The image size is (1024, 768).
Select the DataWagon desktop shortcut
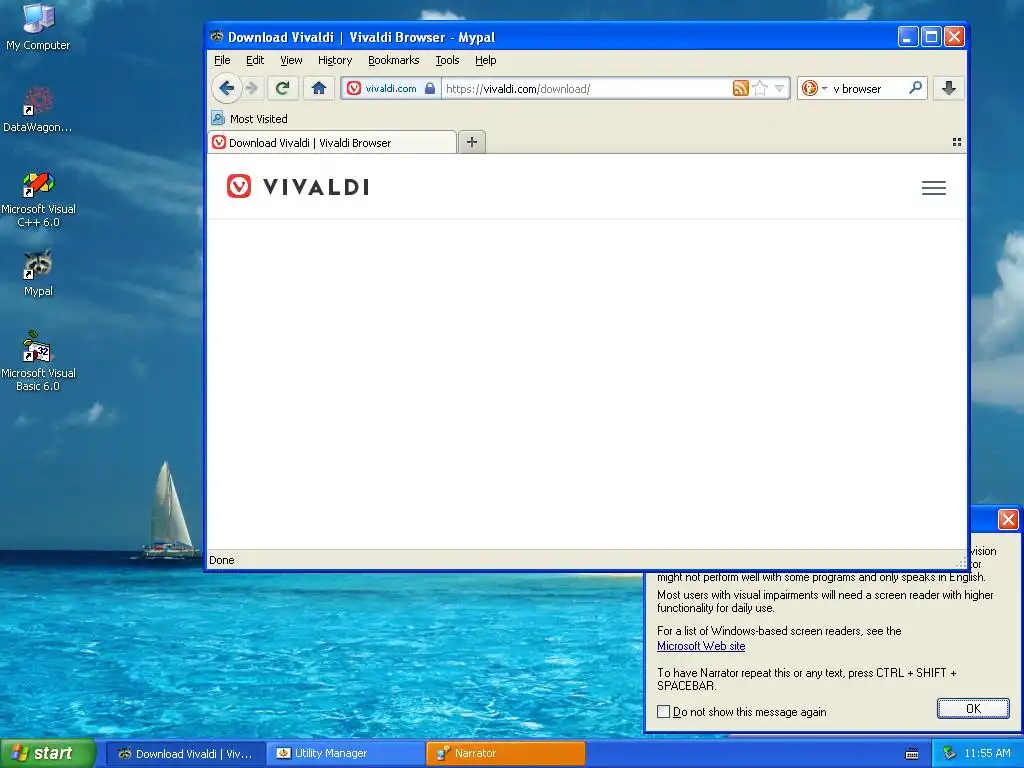coord(38,110)
